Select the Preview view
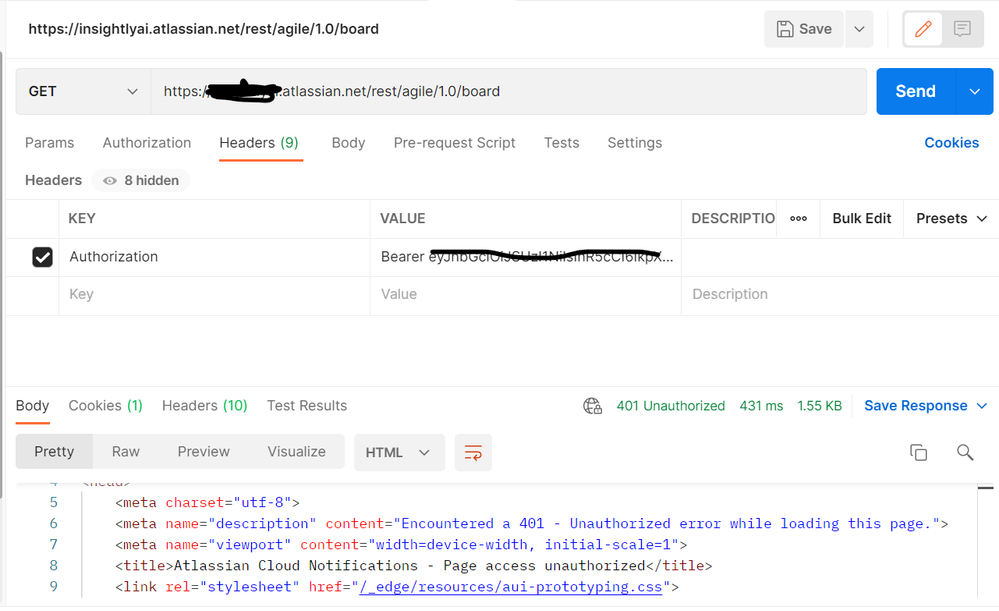Viewport: 999px width, 611px height. coord(203,452)
